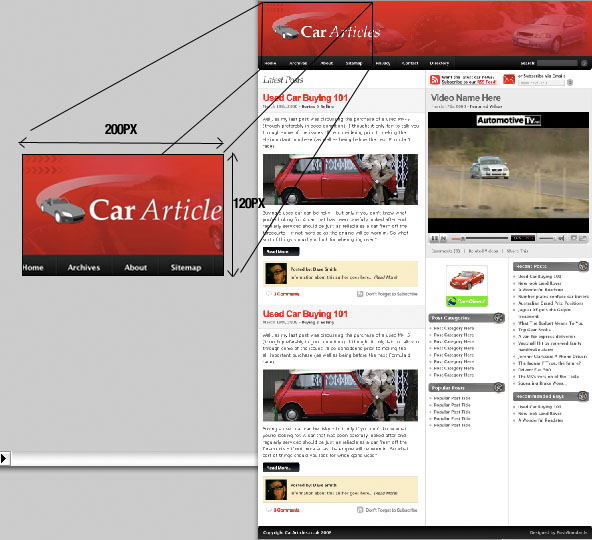Open Sitemap in the site navigation bar
The image size is (592, 540).
354,63
